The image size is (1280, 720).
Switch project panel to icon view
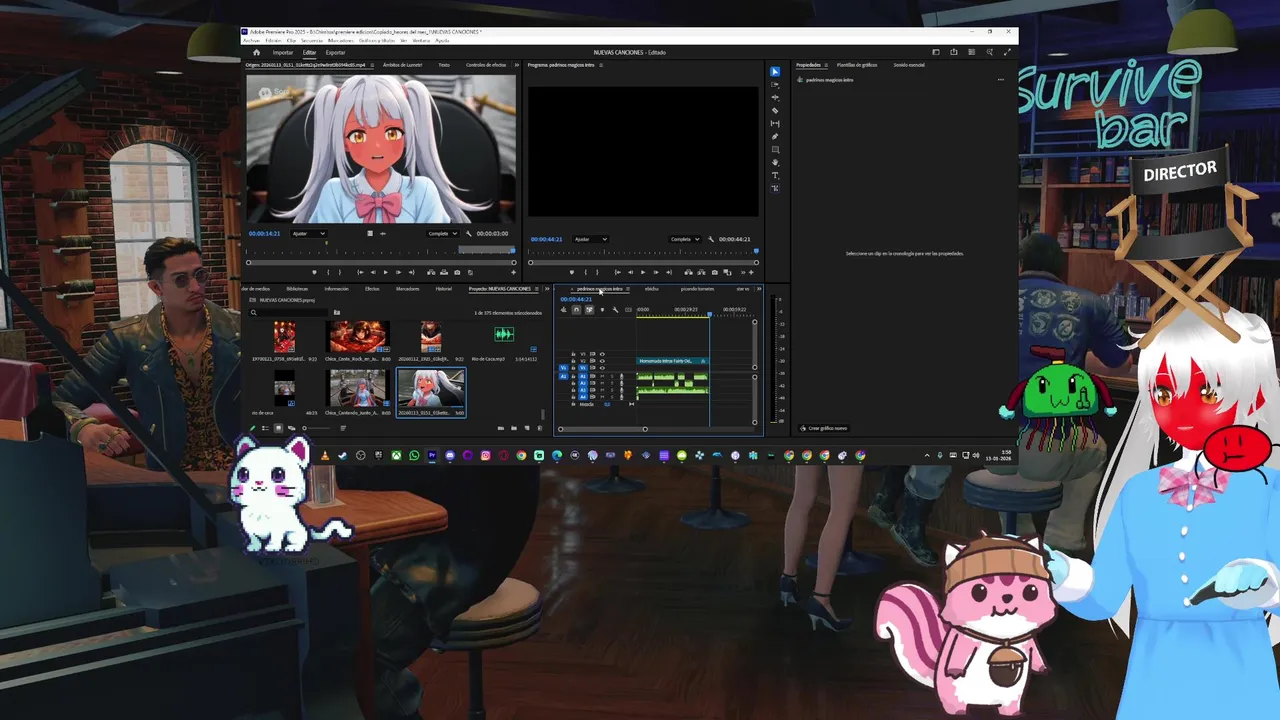(x=278, y=428)
